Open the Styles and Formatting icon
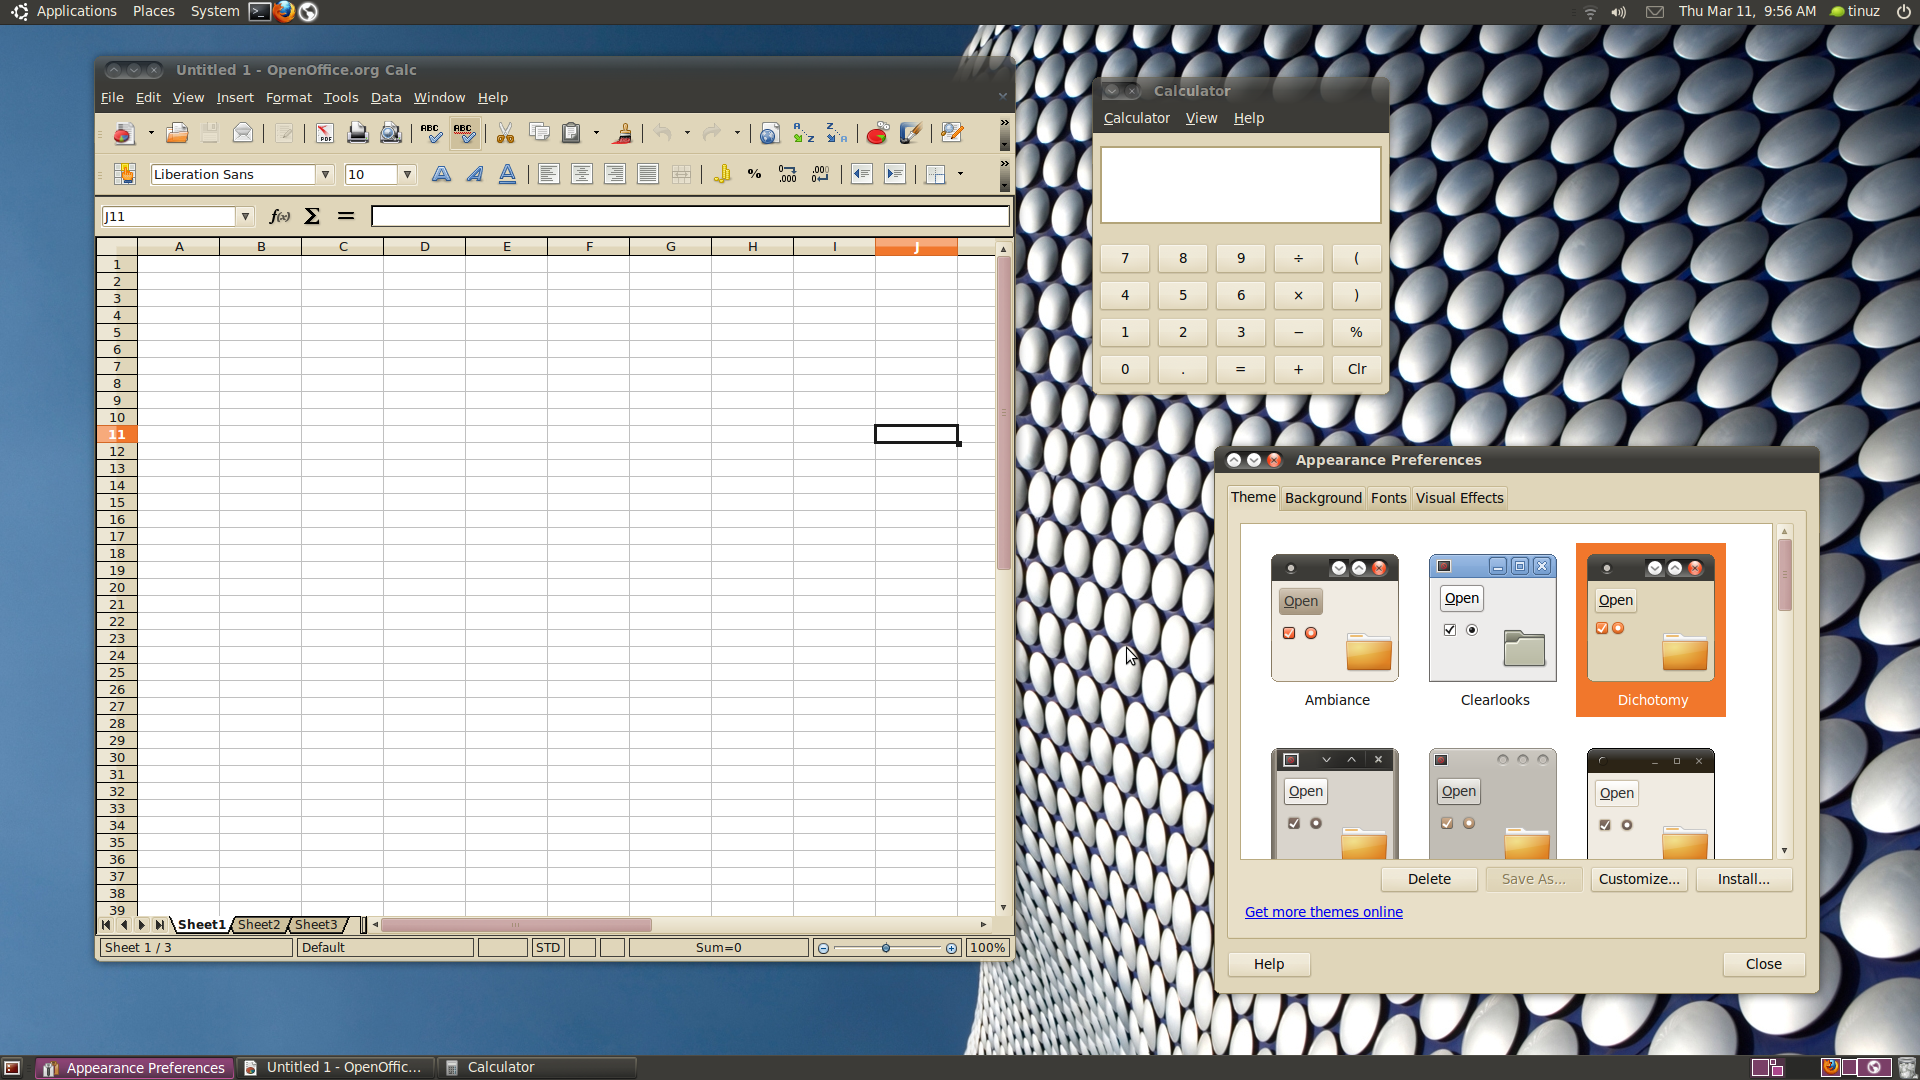The height and width of the screenshot is (1080, 1920). [x=125, y=174]
